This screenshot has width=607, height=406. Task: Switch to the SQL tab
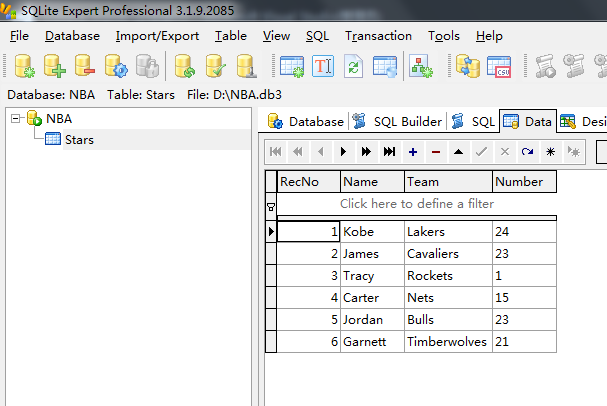point(473,122)
